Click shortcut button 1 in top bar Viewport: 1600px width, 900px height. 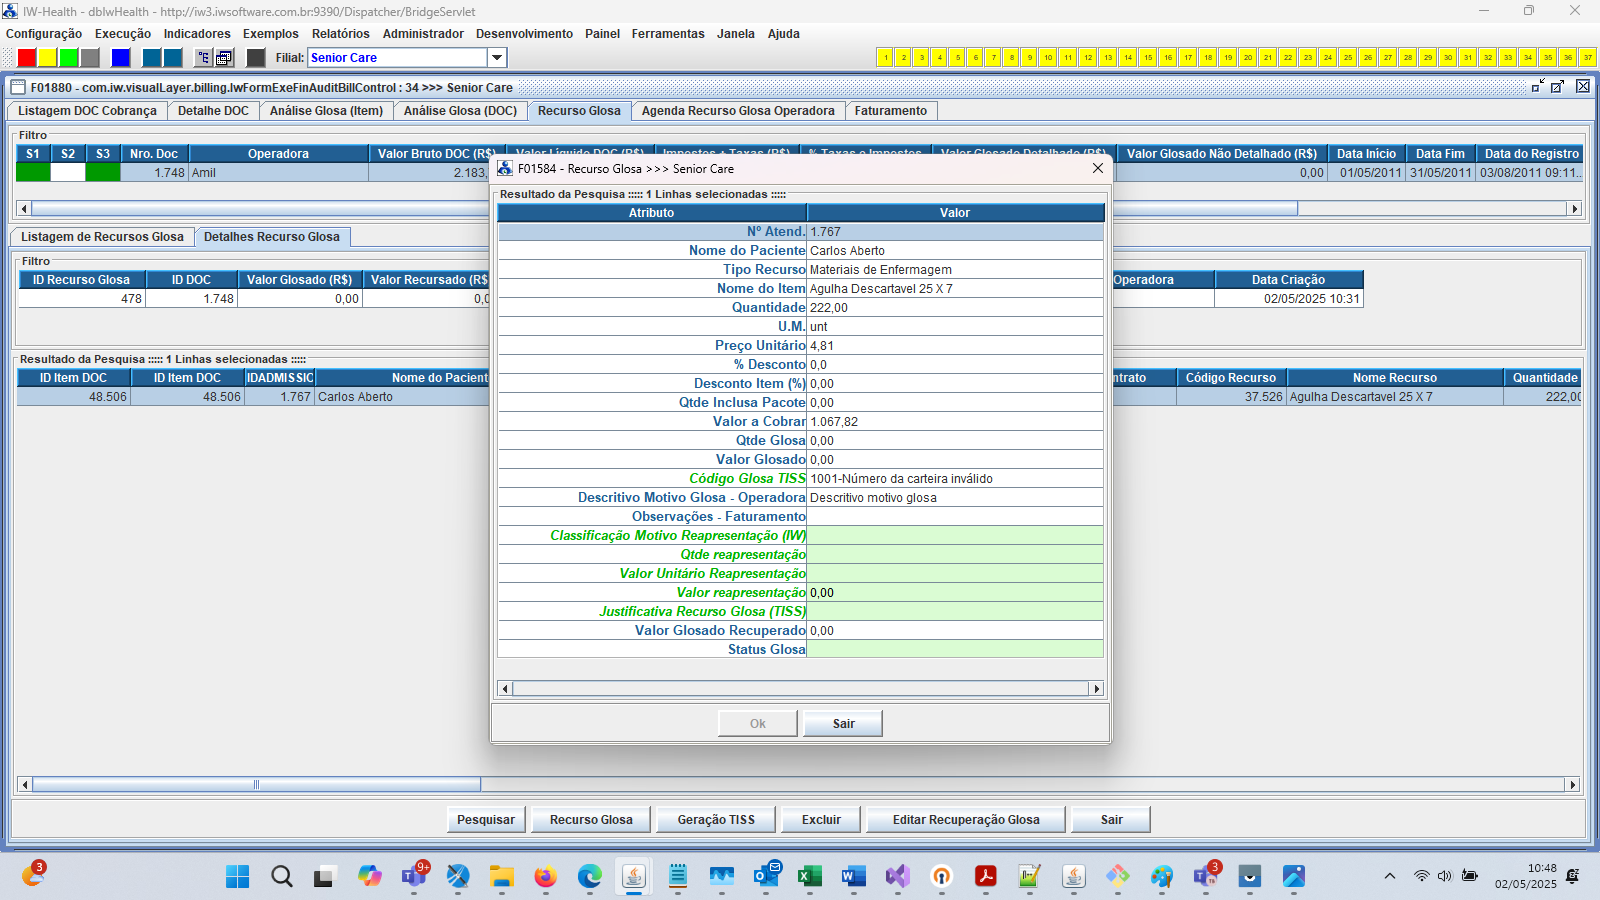(885, 57)
